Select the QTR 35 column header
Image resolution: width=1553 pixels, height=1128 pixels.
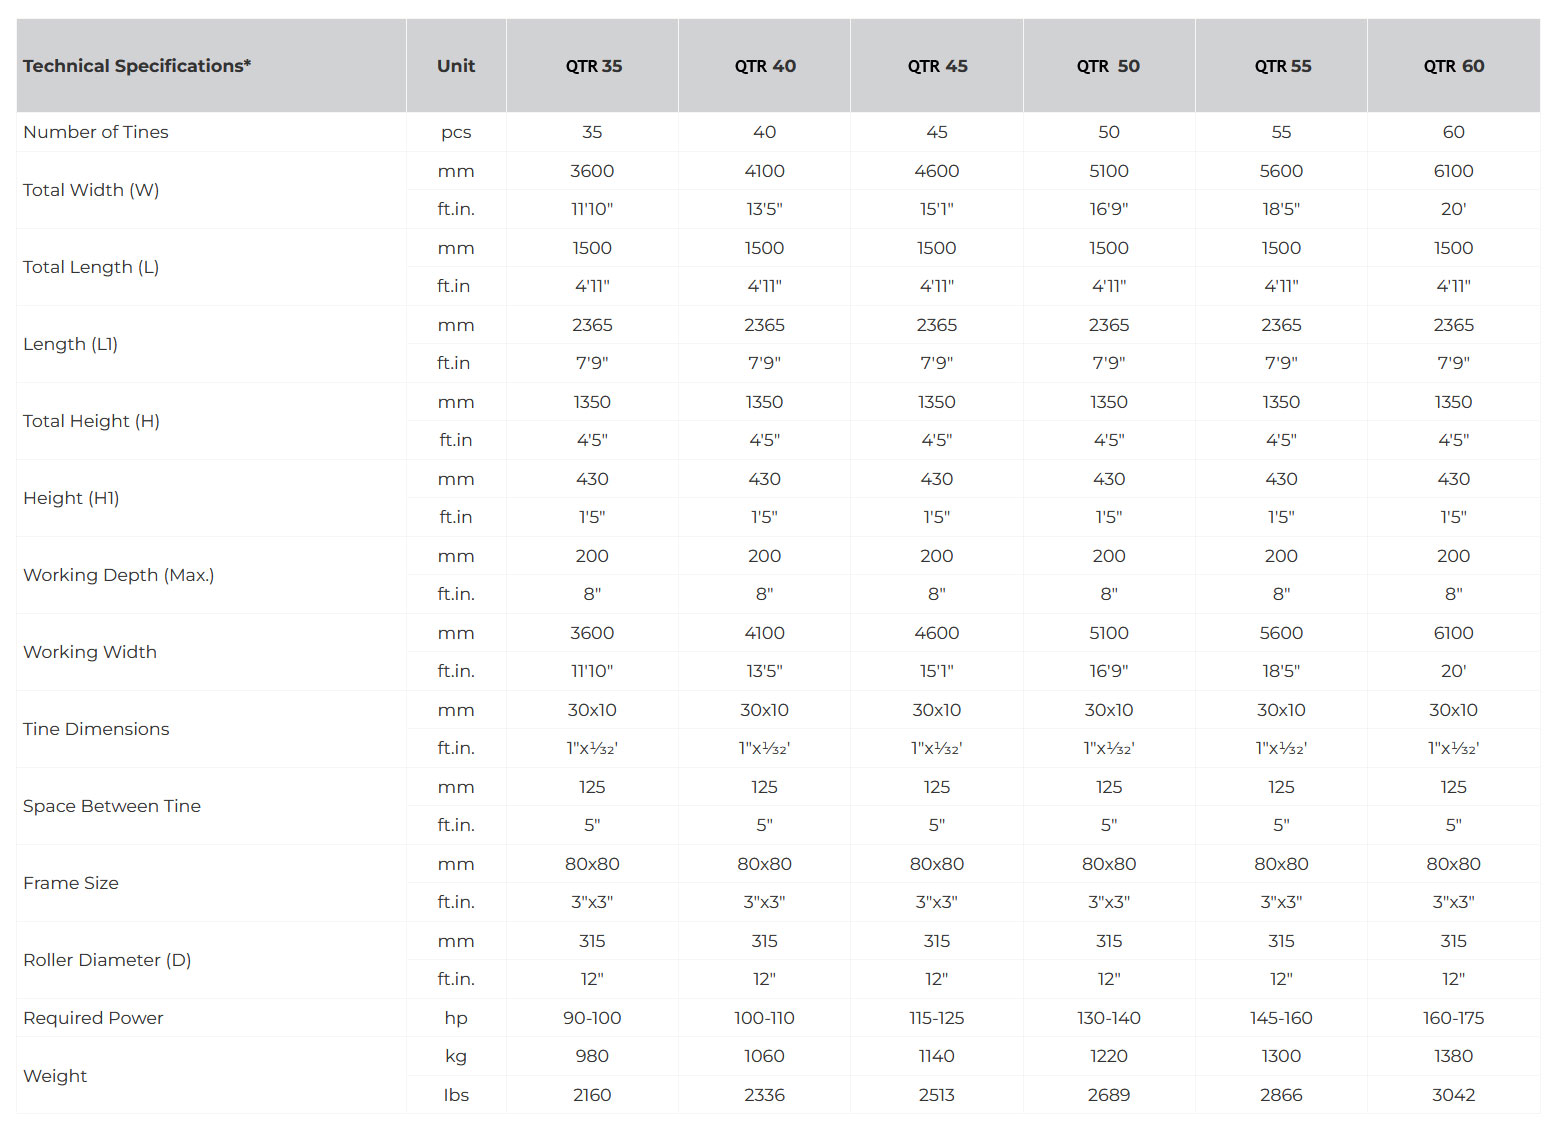593,66
